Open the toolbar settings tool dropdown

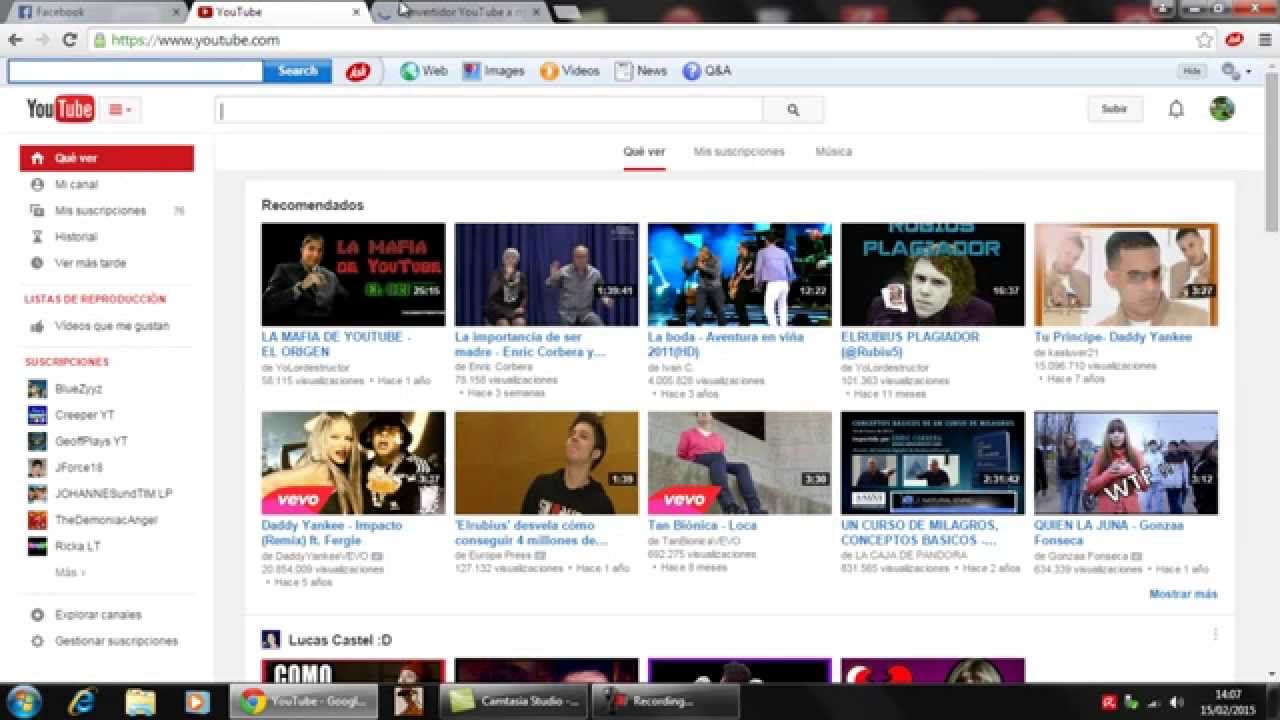1237,71
